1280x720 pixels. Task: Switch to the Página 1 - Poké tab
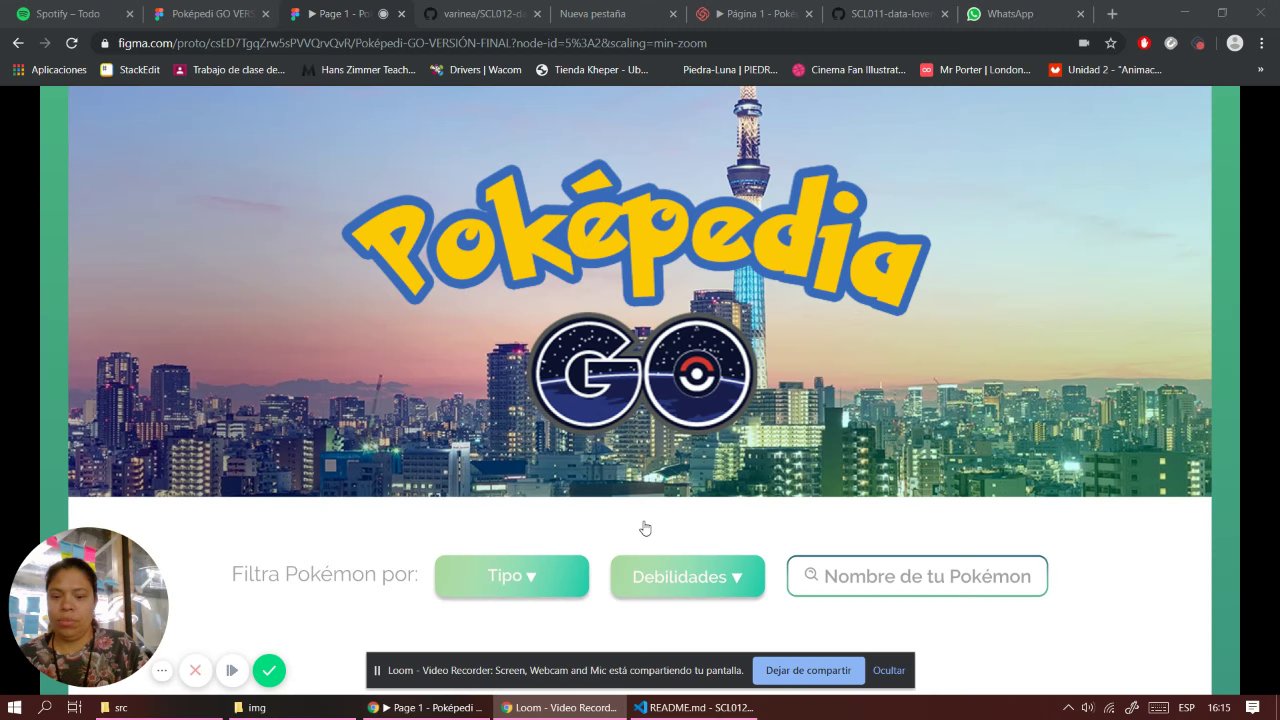point(754,14)
